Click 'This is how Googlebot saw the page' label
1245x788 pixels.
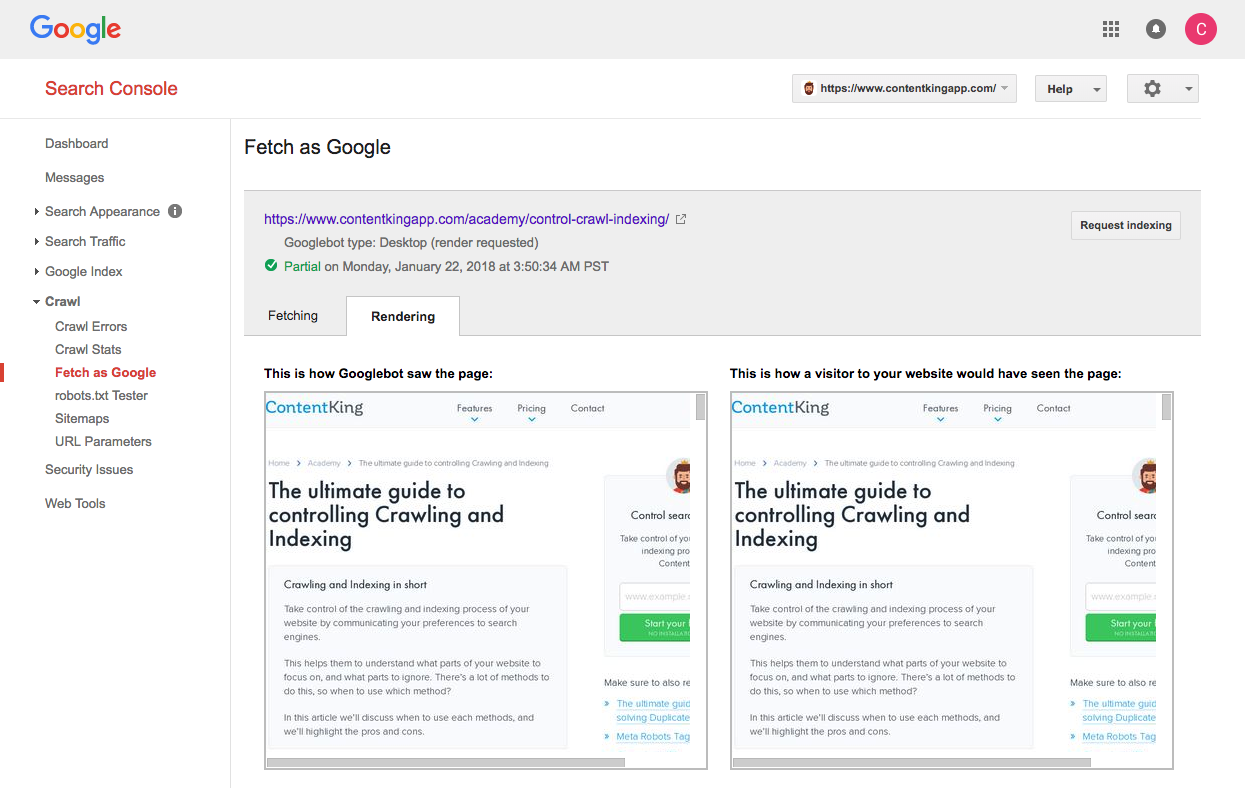378,373
